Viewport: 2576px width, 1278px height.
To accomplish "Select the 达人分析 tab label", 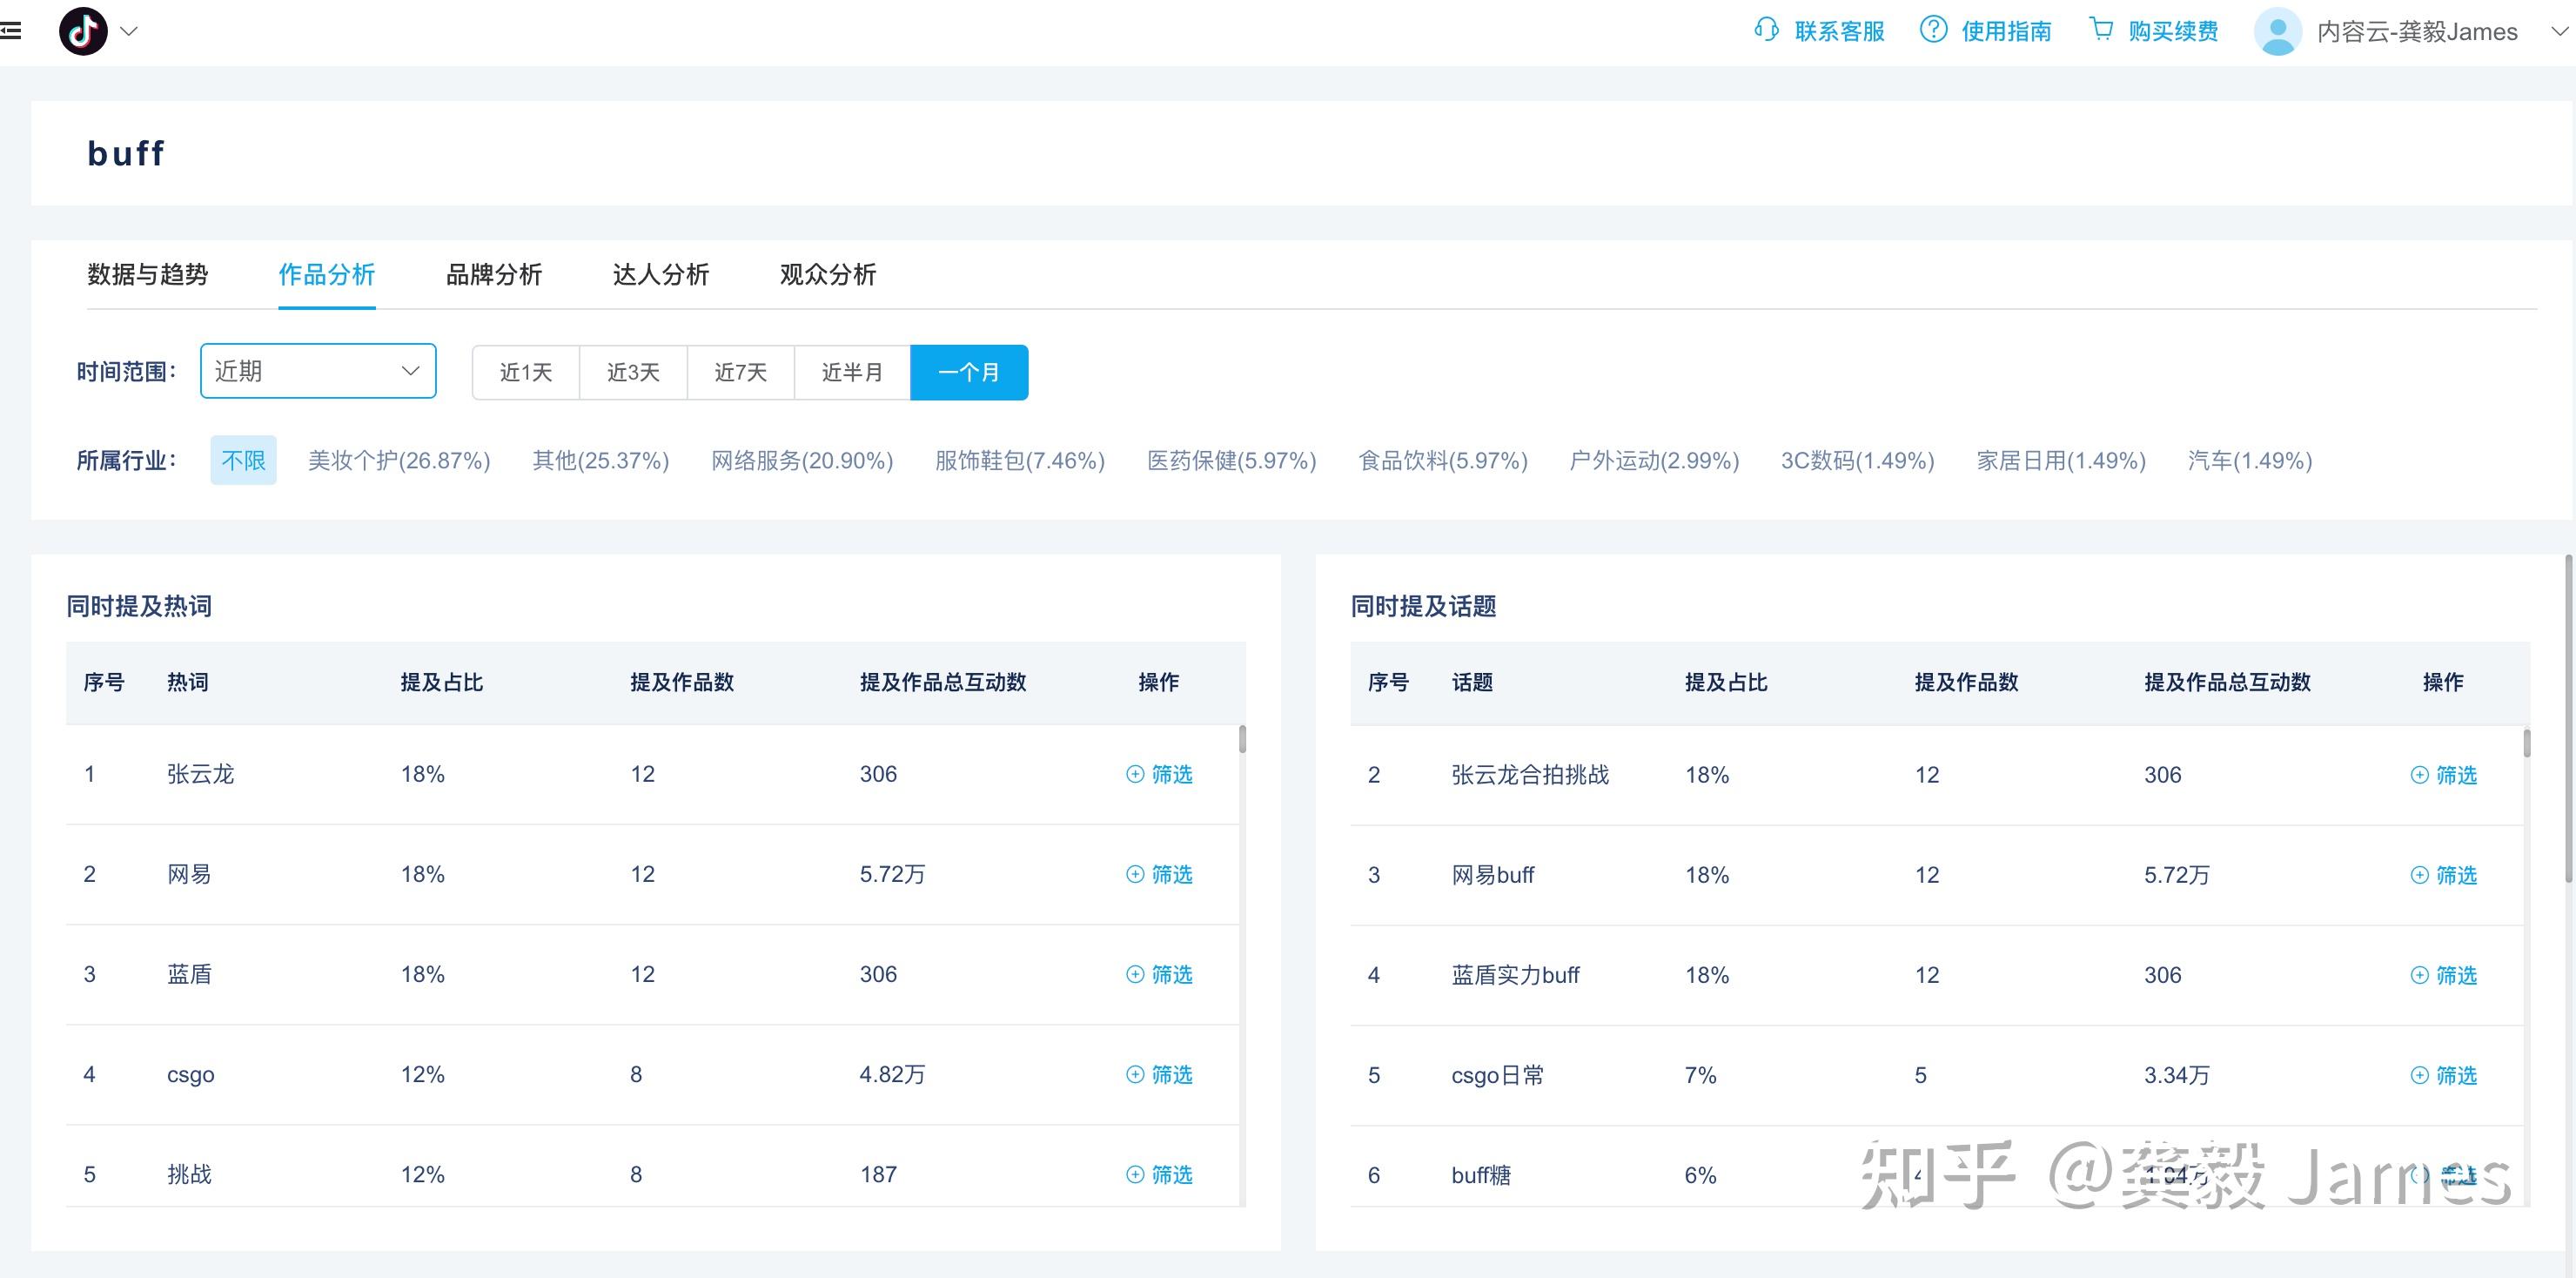I will point(660,275).
